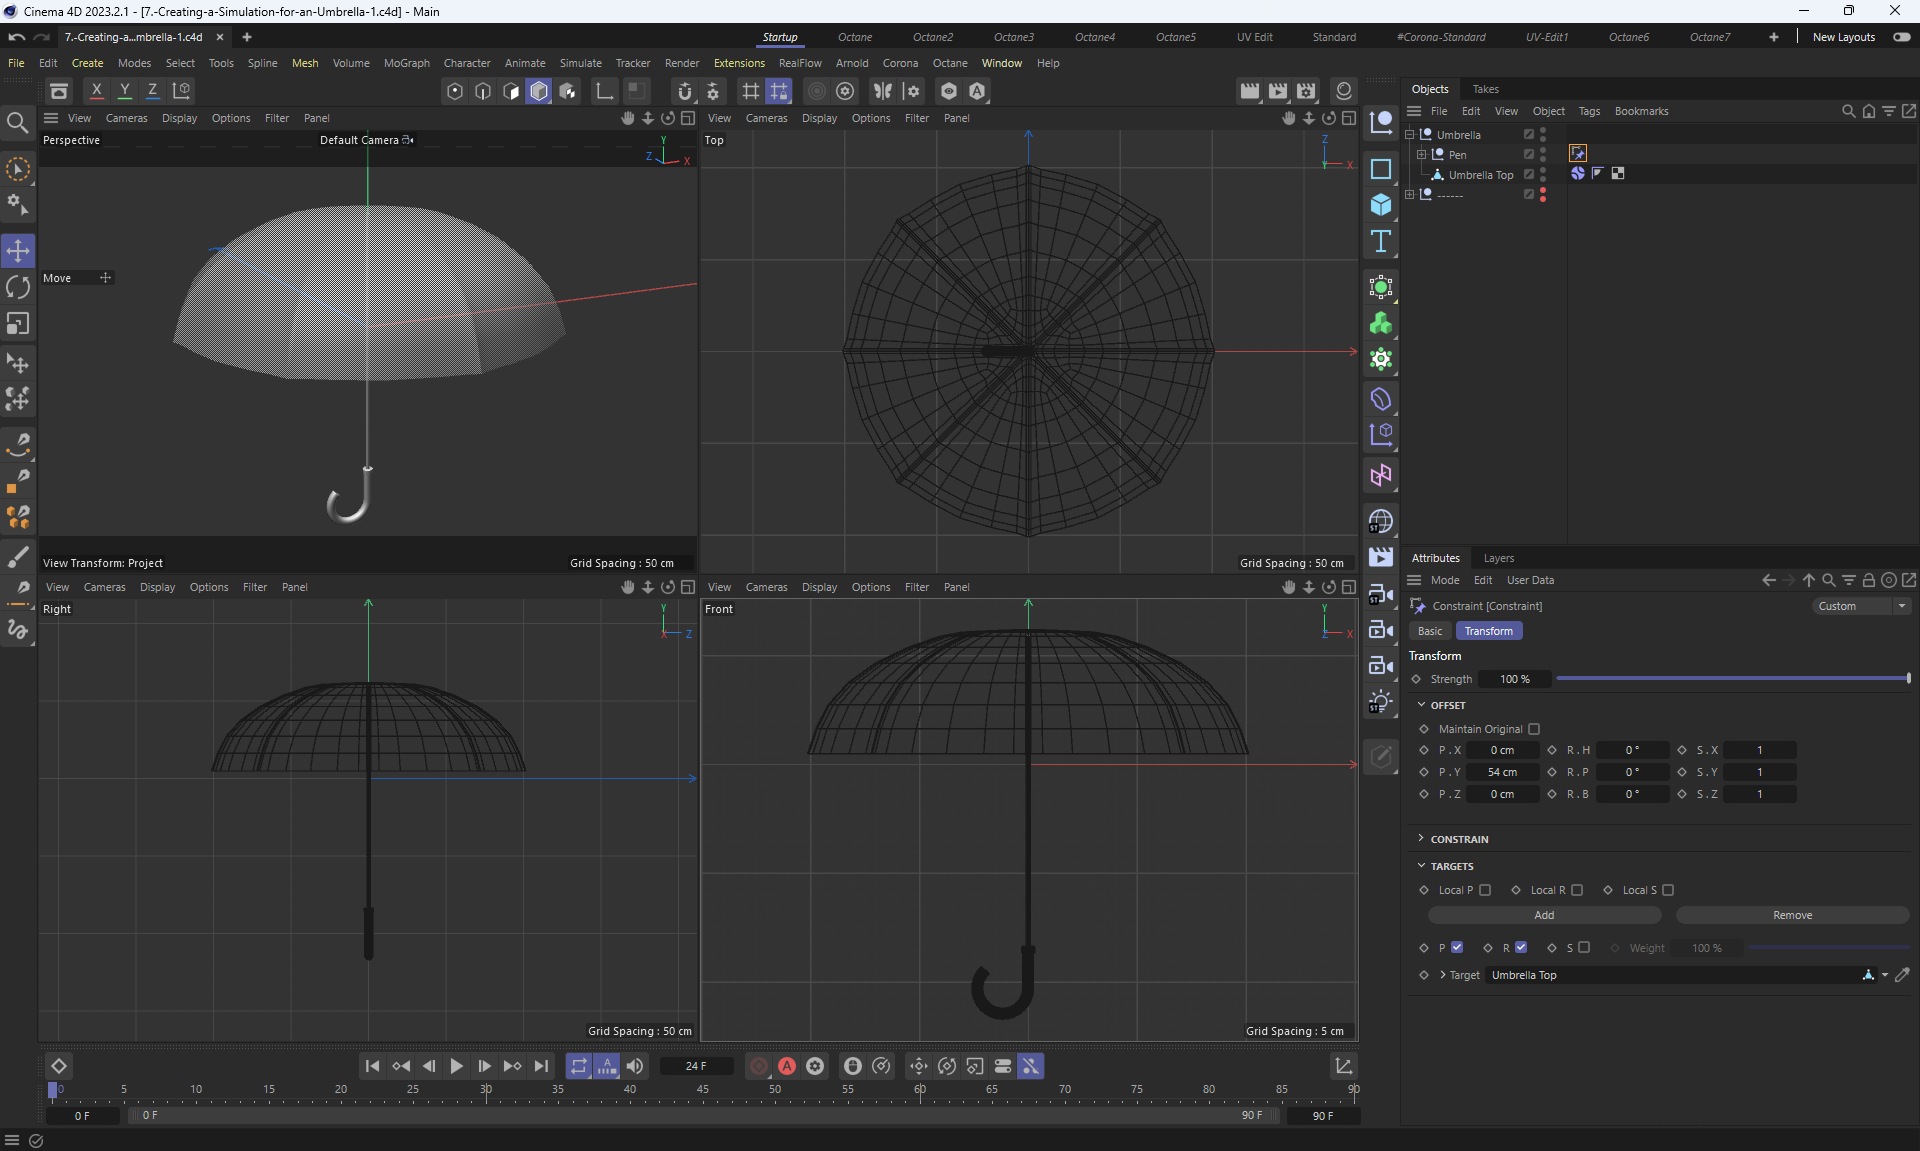
Task: Click the Text spline icon
Action: pyautogui.click(x=1381, y=241)
